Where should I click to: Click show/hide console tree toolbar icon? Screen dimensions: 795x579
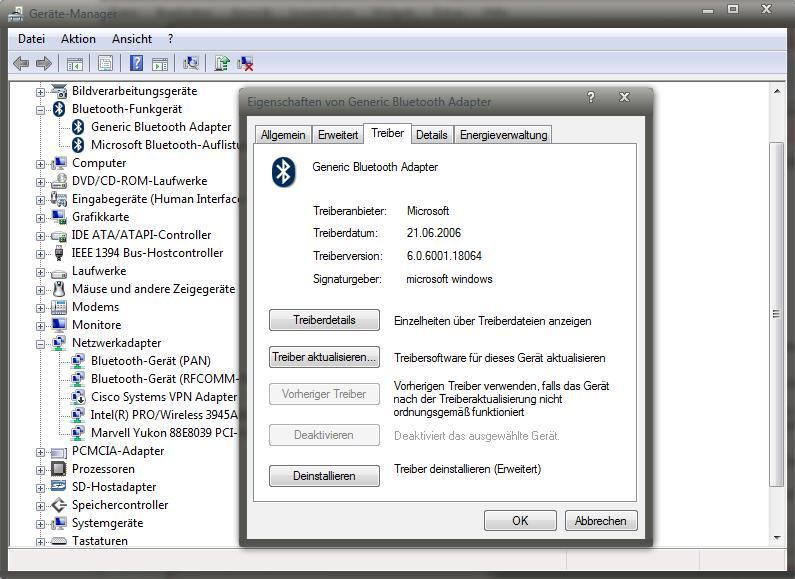(x=75, y=64)
